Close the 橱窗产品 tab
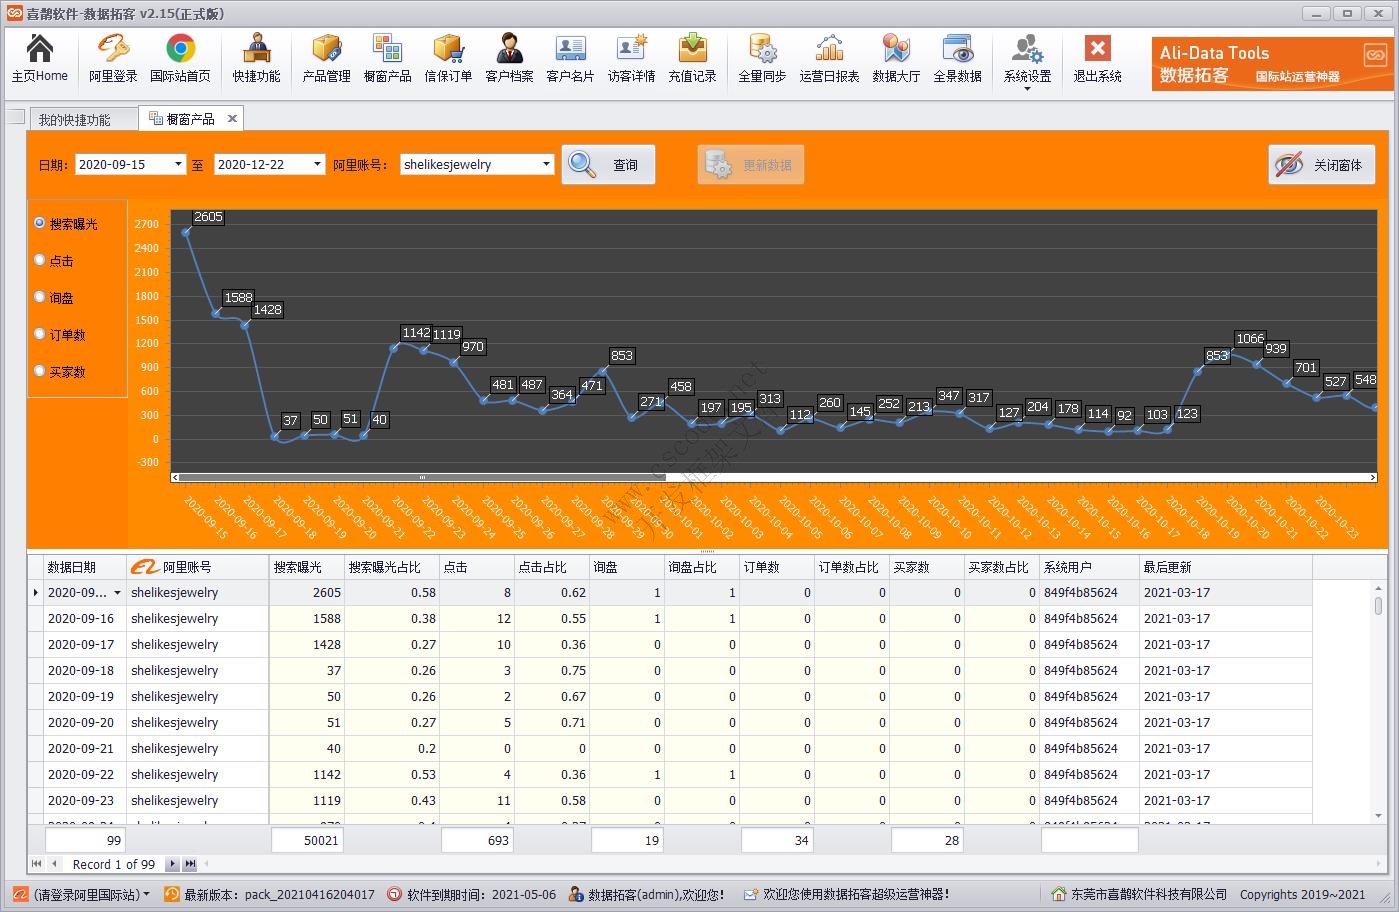This screenshot has height=912, width=1399. (x=232, y=118)
